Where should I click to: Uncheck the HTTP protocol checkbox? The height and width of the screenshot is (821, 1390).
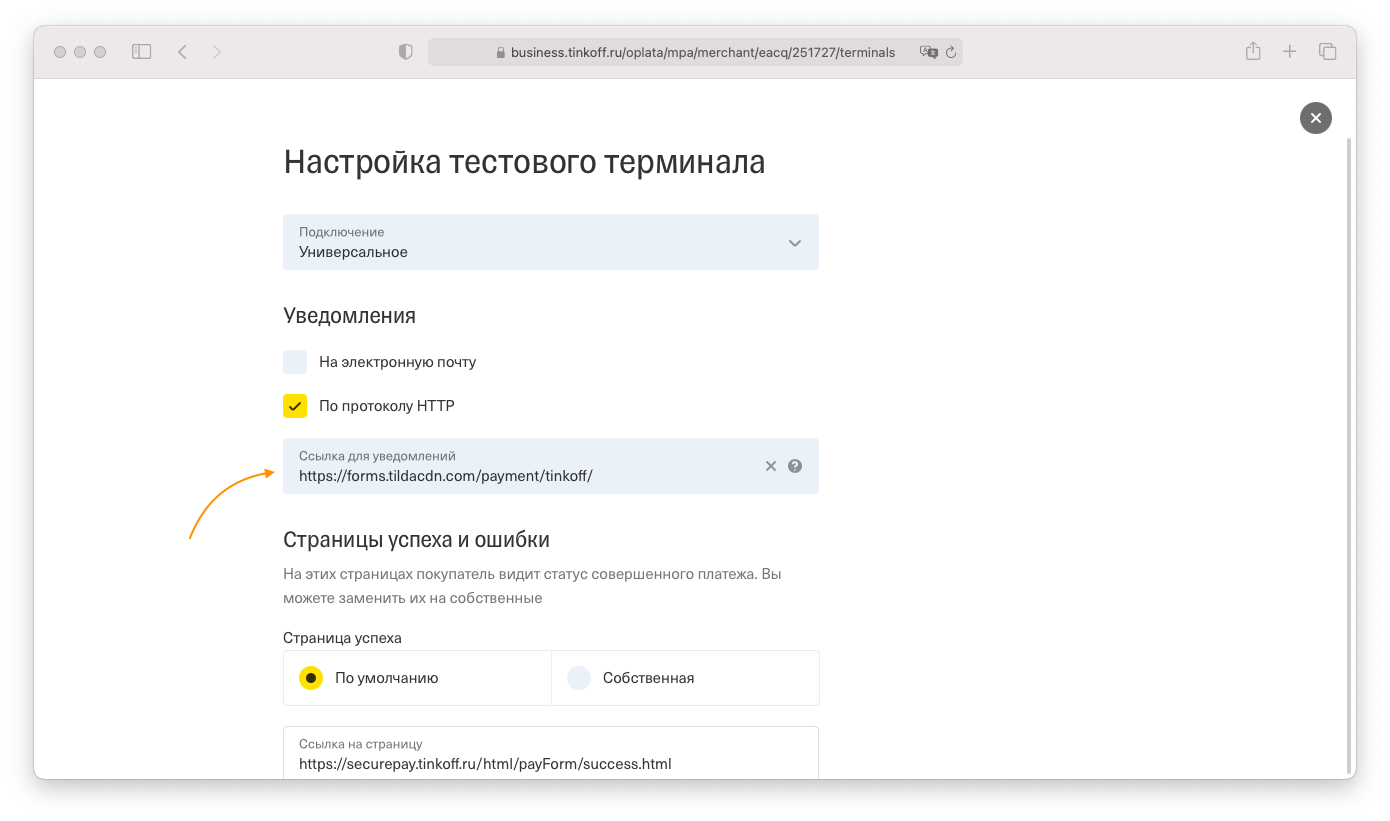tap(295, 406)
